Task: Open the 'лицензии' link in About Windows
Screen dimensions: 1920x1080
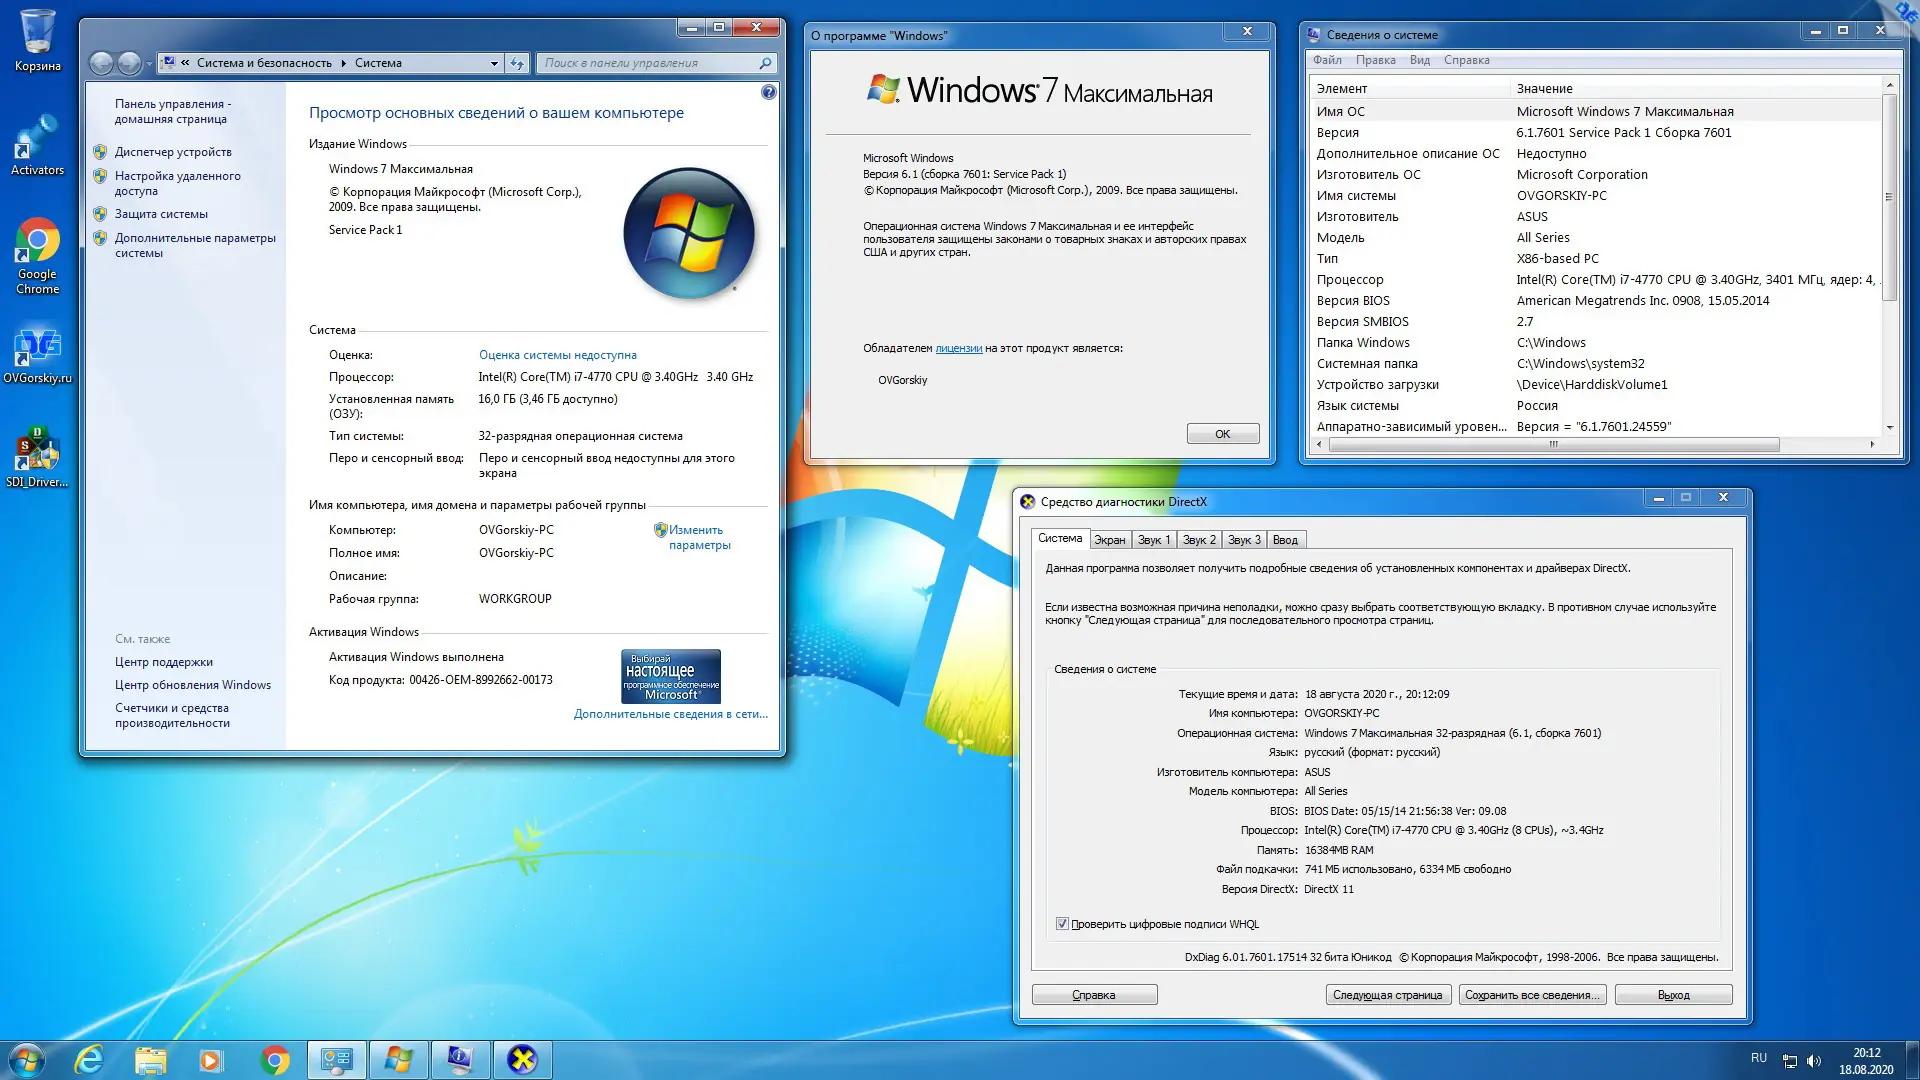Action: pyautogui.click(x=958, y=348)
